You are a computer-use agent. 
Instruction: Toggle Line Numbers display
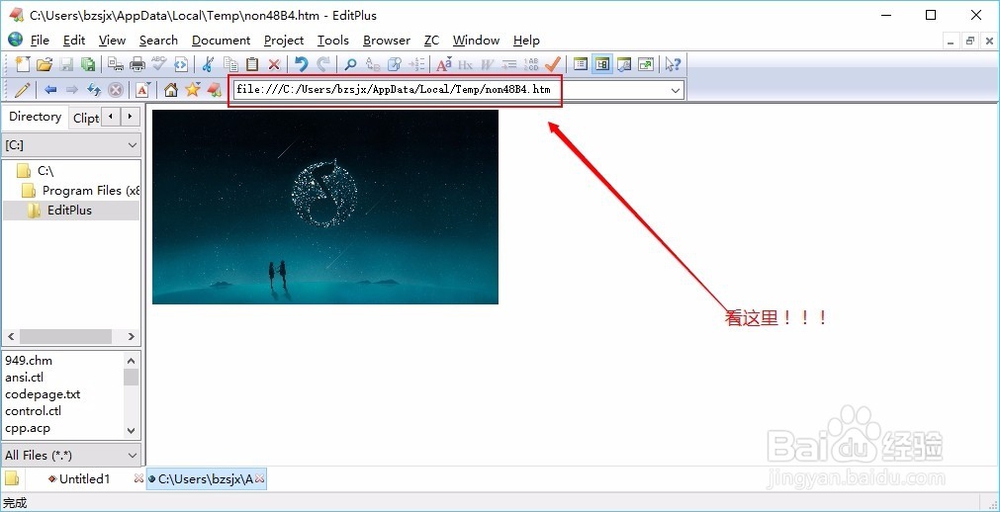[x=531, y=64]
